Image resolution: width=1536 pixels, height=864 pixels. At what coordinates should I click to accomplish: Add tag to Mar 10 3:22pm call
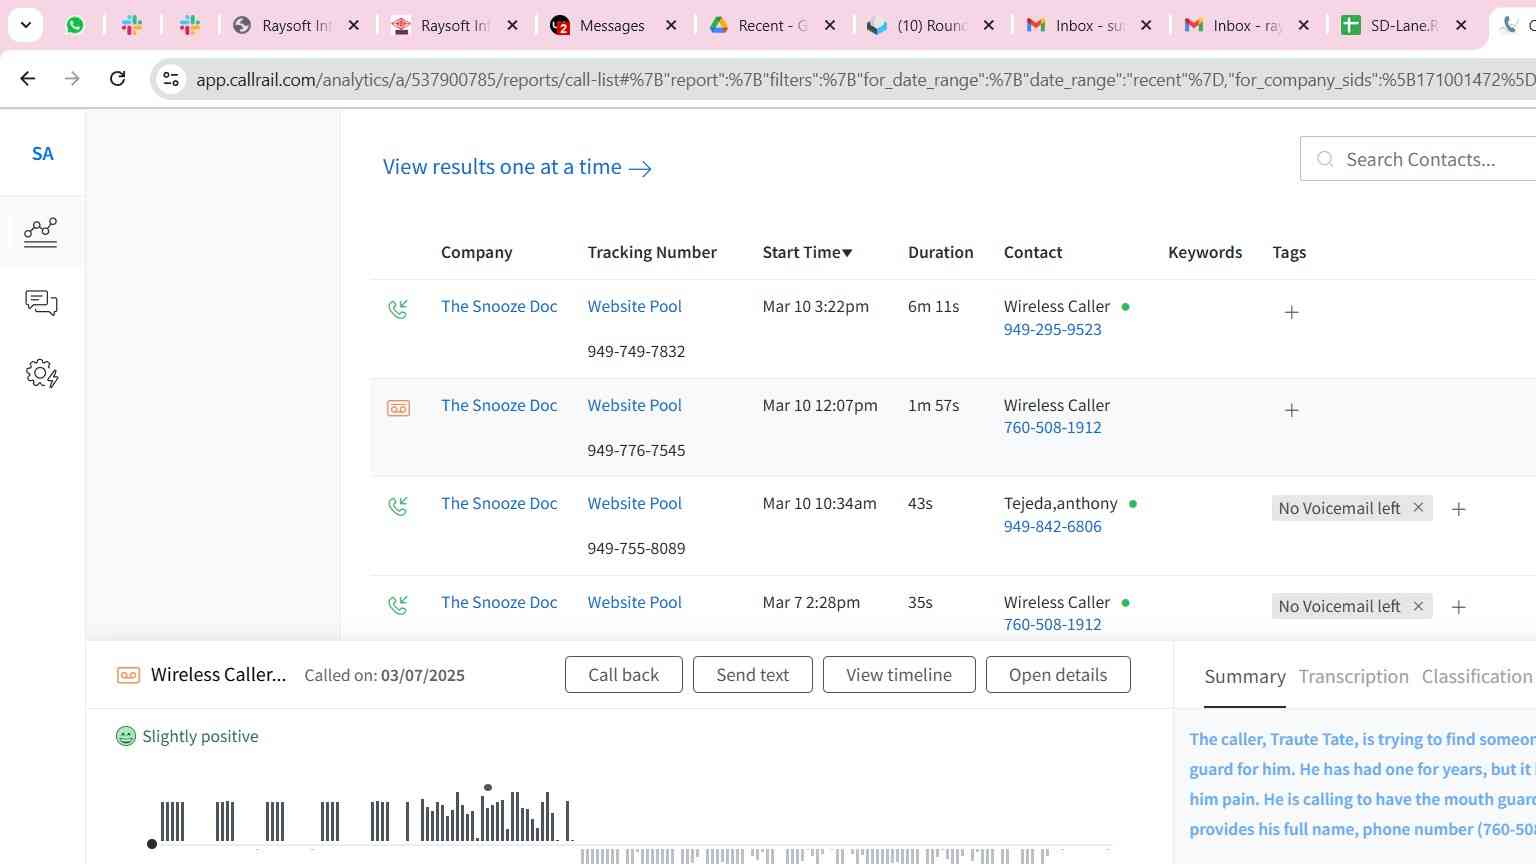[x=1291, y=312]
